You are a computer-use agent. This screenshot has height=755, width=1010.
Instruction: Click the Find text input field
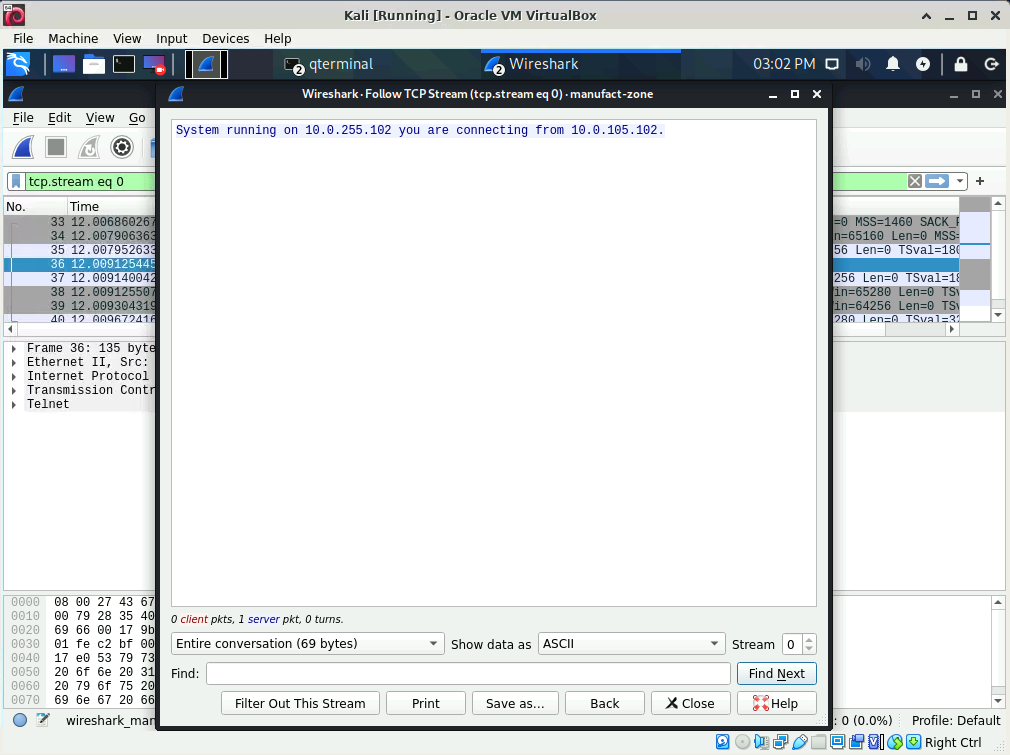point(468,673)
